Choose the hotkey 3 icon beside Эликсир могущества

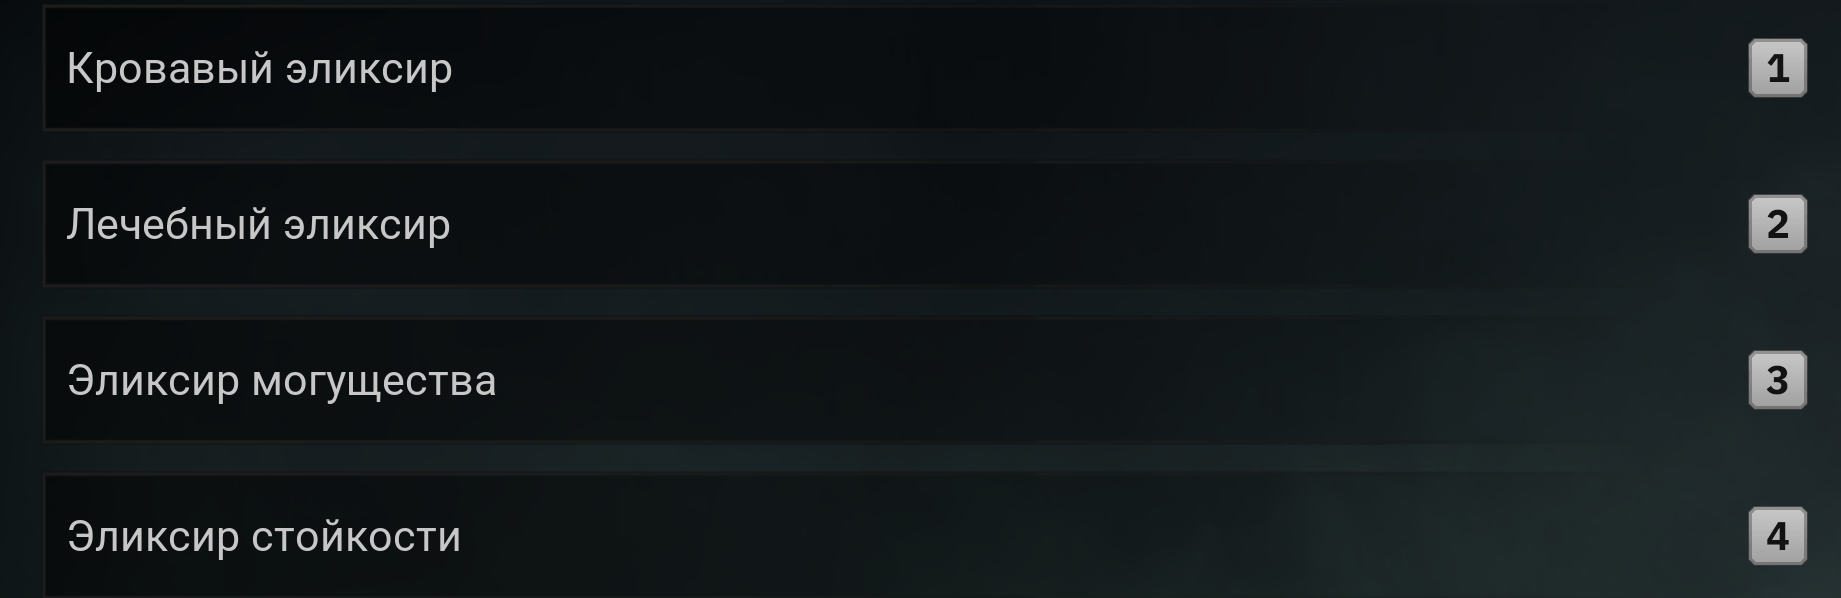(1777, 380)
